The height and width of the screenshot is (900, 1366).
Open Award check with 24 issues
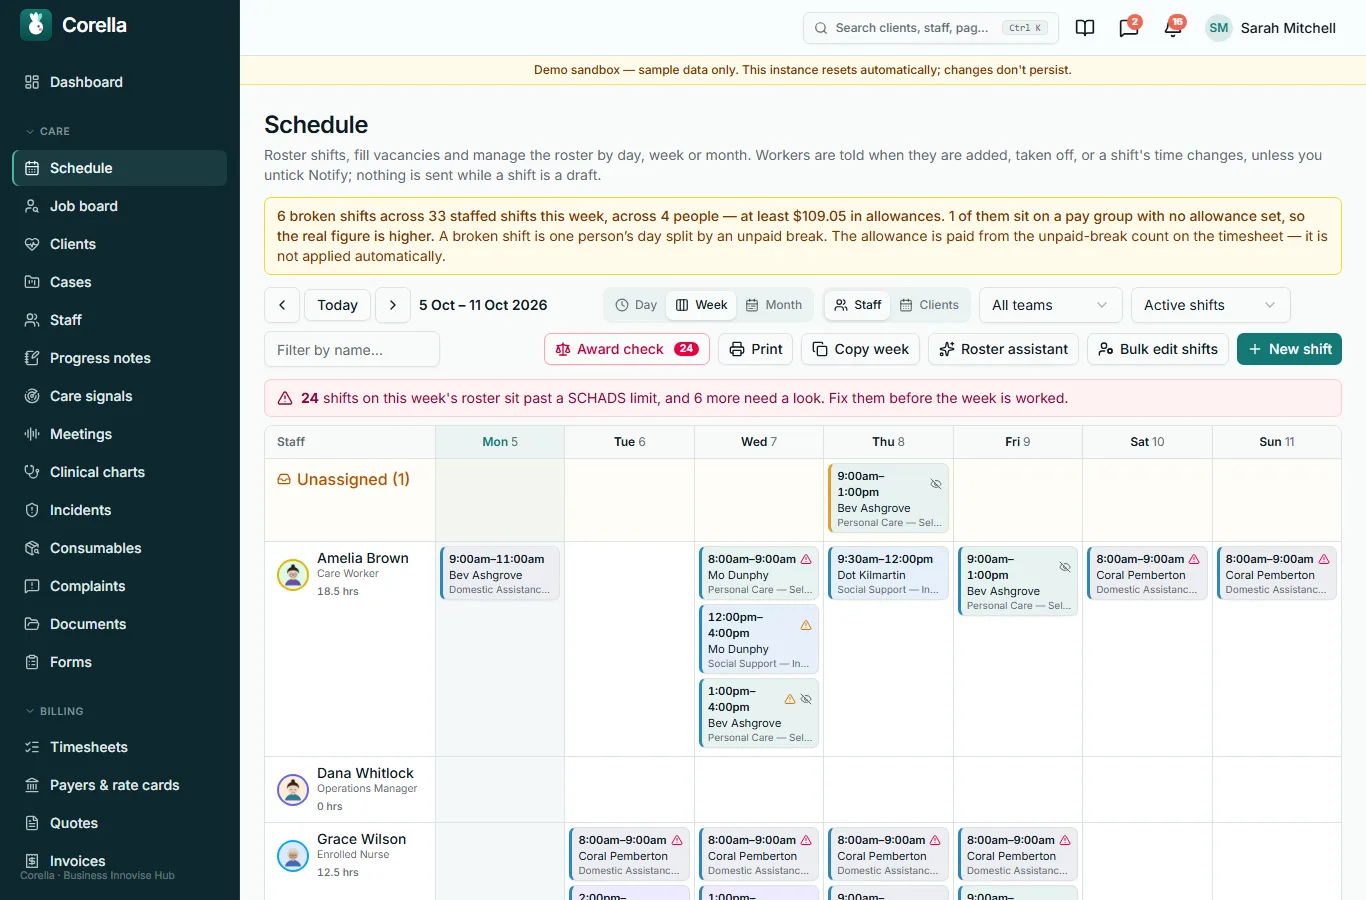[627, 349]
